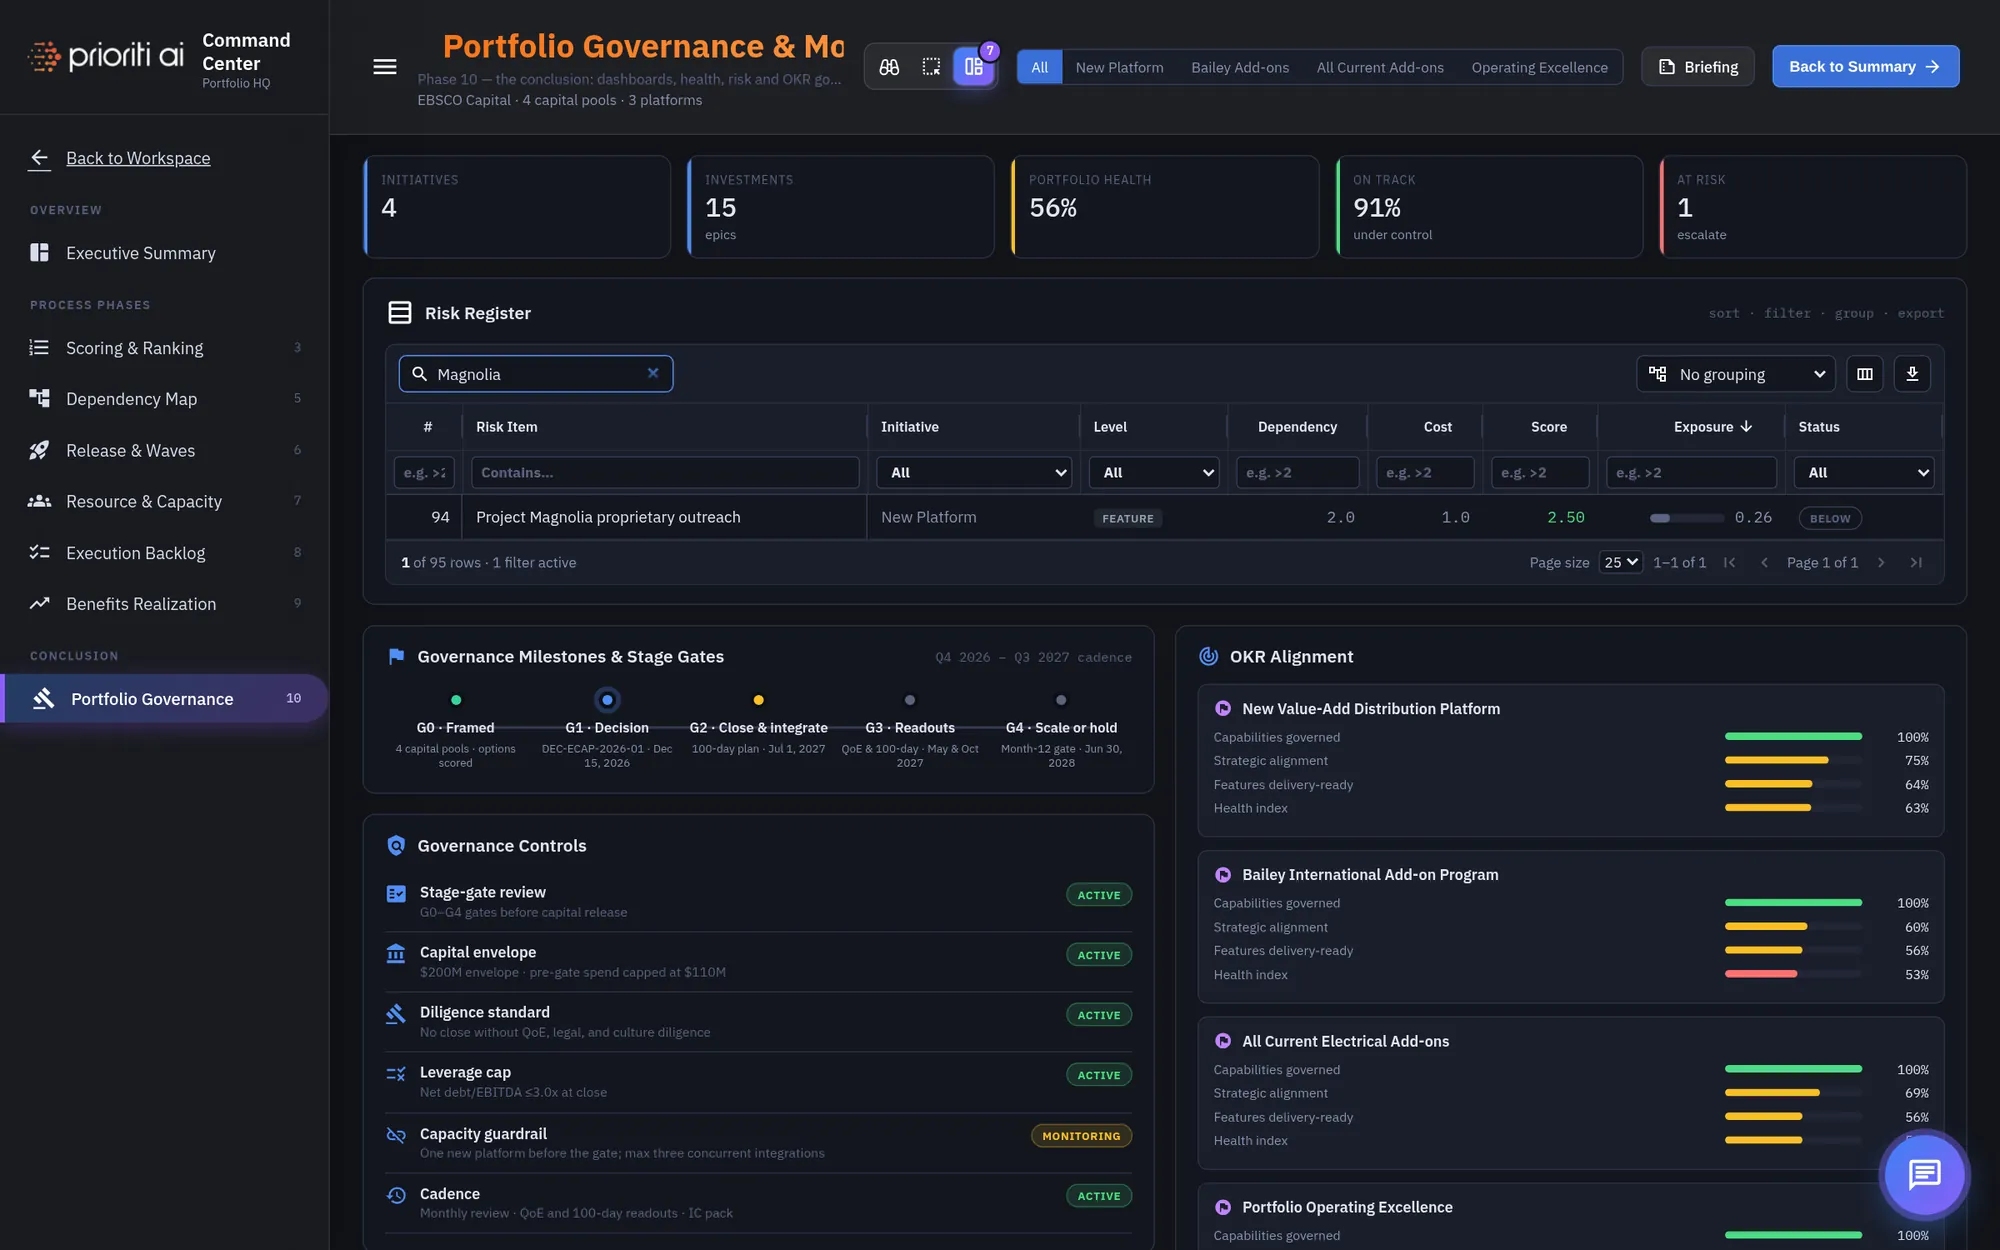Select the New Platform tab
Image resolution: width=2000 pixels, height=1250 pixels.
point(1119,67)
